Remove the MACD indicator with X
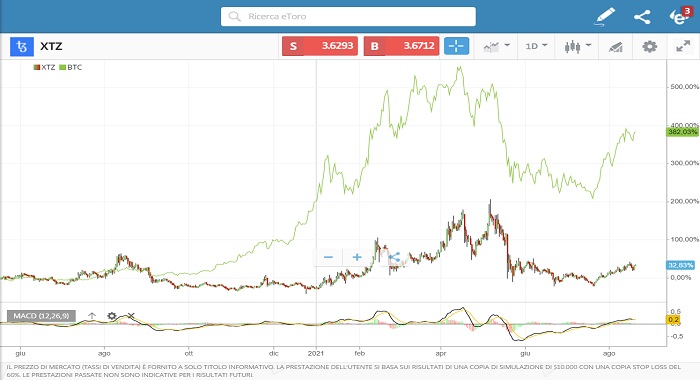700x380 pixels. [x=131, y=316]
